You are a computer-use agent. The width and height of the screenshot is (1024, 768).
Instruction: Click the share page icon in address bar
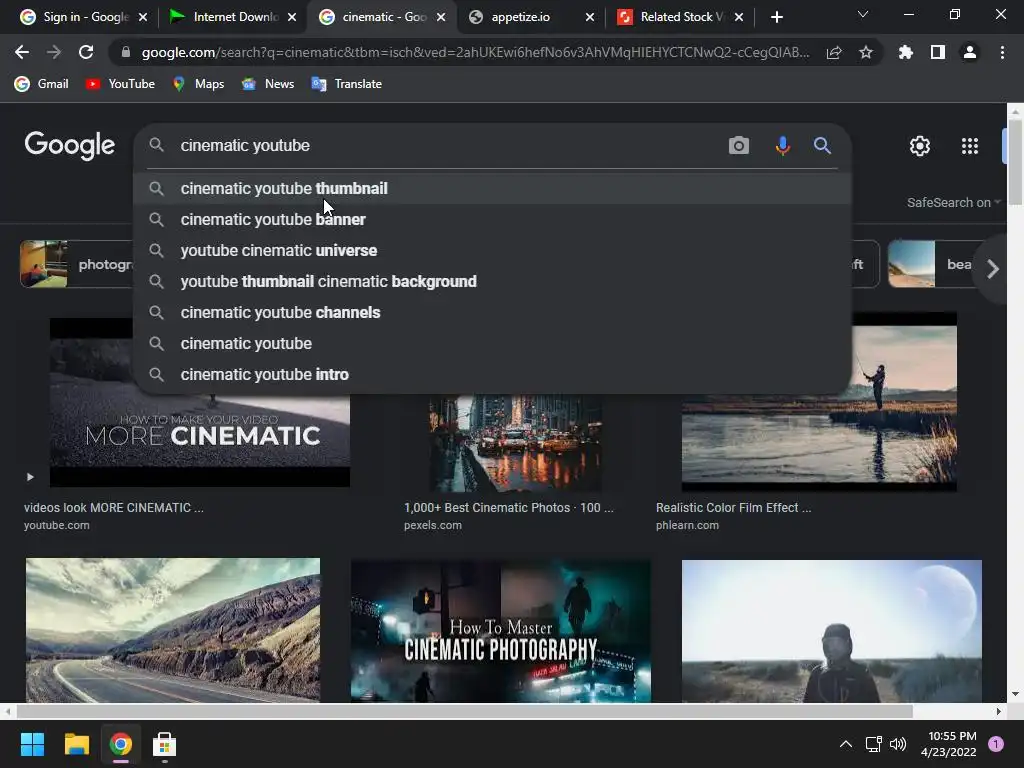(x=834, y=53)
